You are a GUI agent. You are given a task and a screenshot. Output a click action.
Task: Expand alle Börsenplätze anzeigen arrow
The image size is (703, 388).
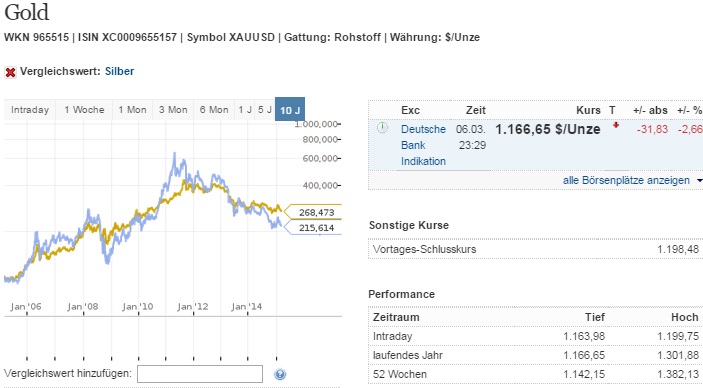[x=699, y=181]
